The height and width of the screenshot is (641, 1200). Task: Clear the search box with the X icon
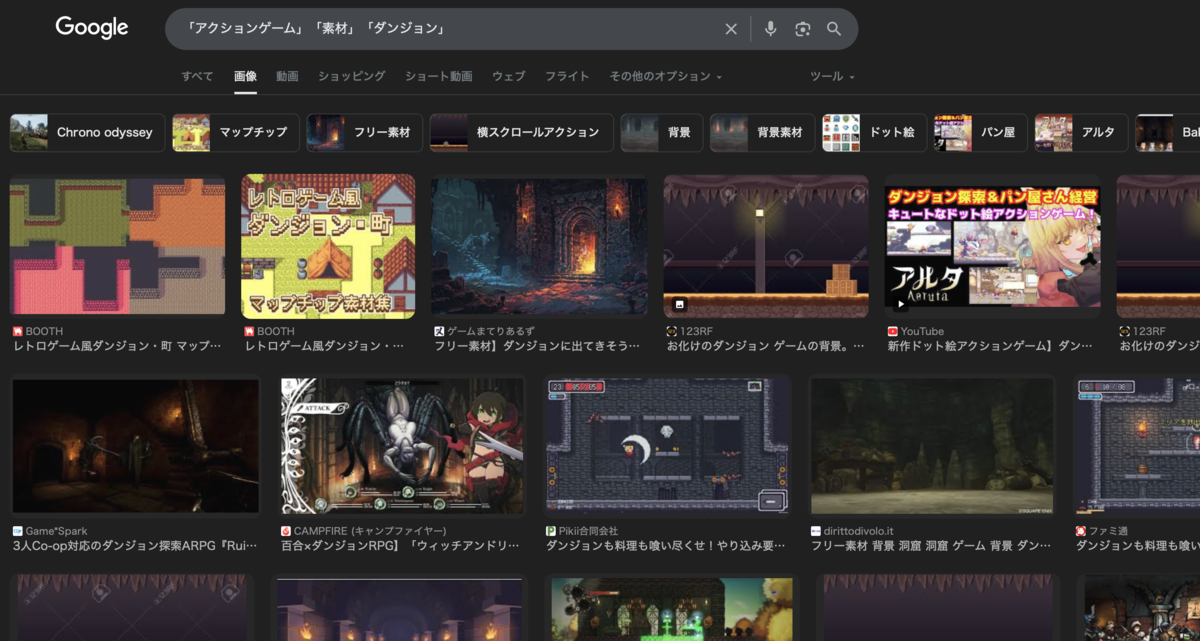(731, 29)
